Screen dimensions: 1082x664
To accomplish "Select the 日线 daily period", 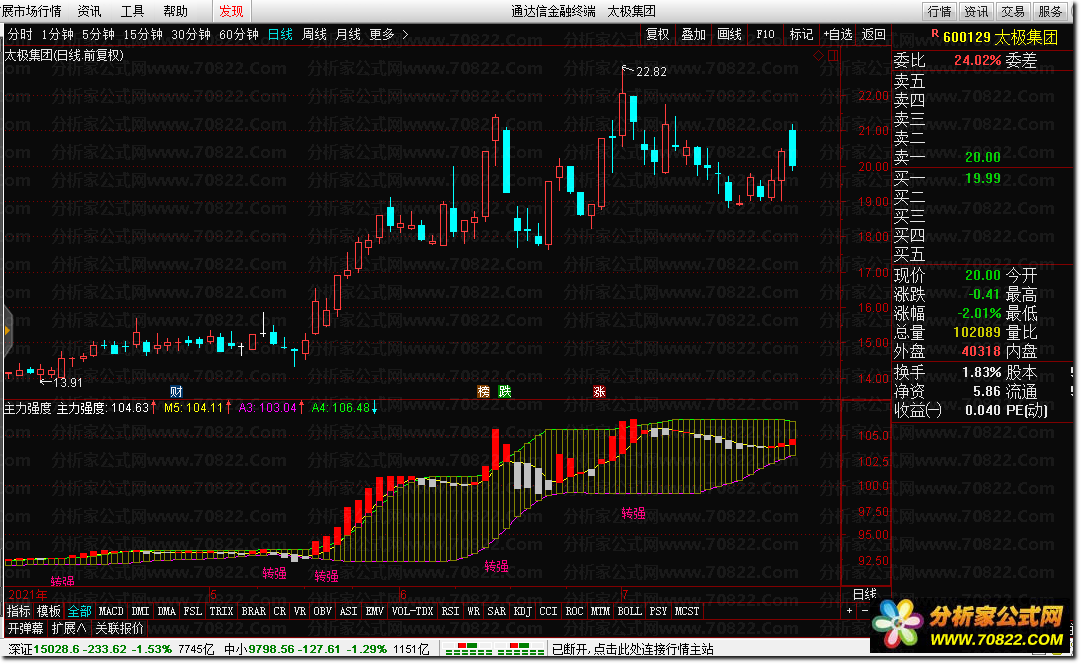I will tap(280, 34).
